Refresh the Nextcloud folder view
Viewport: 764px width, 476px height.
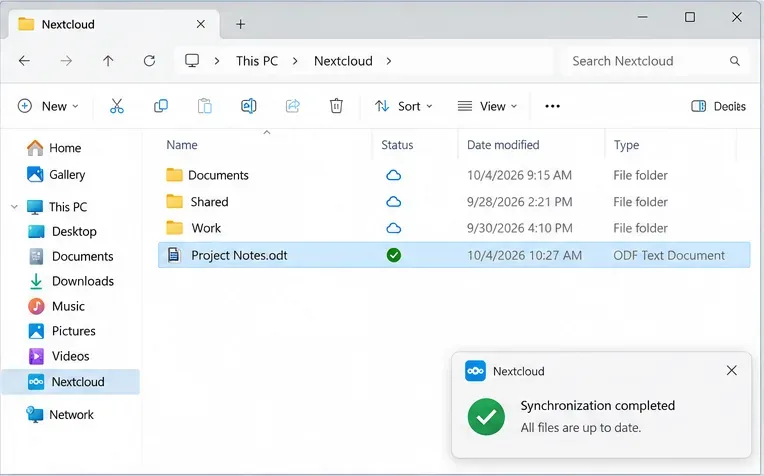150,61
